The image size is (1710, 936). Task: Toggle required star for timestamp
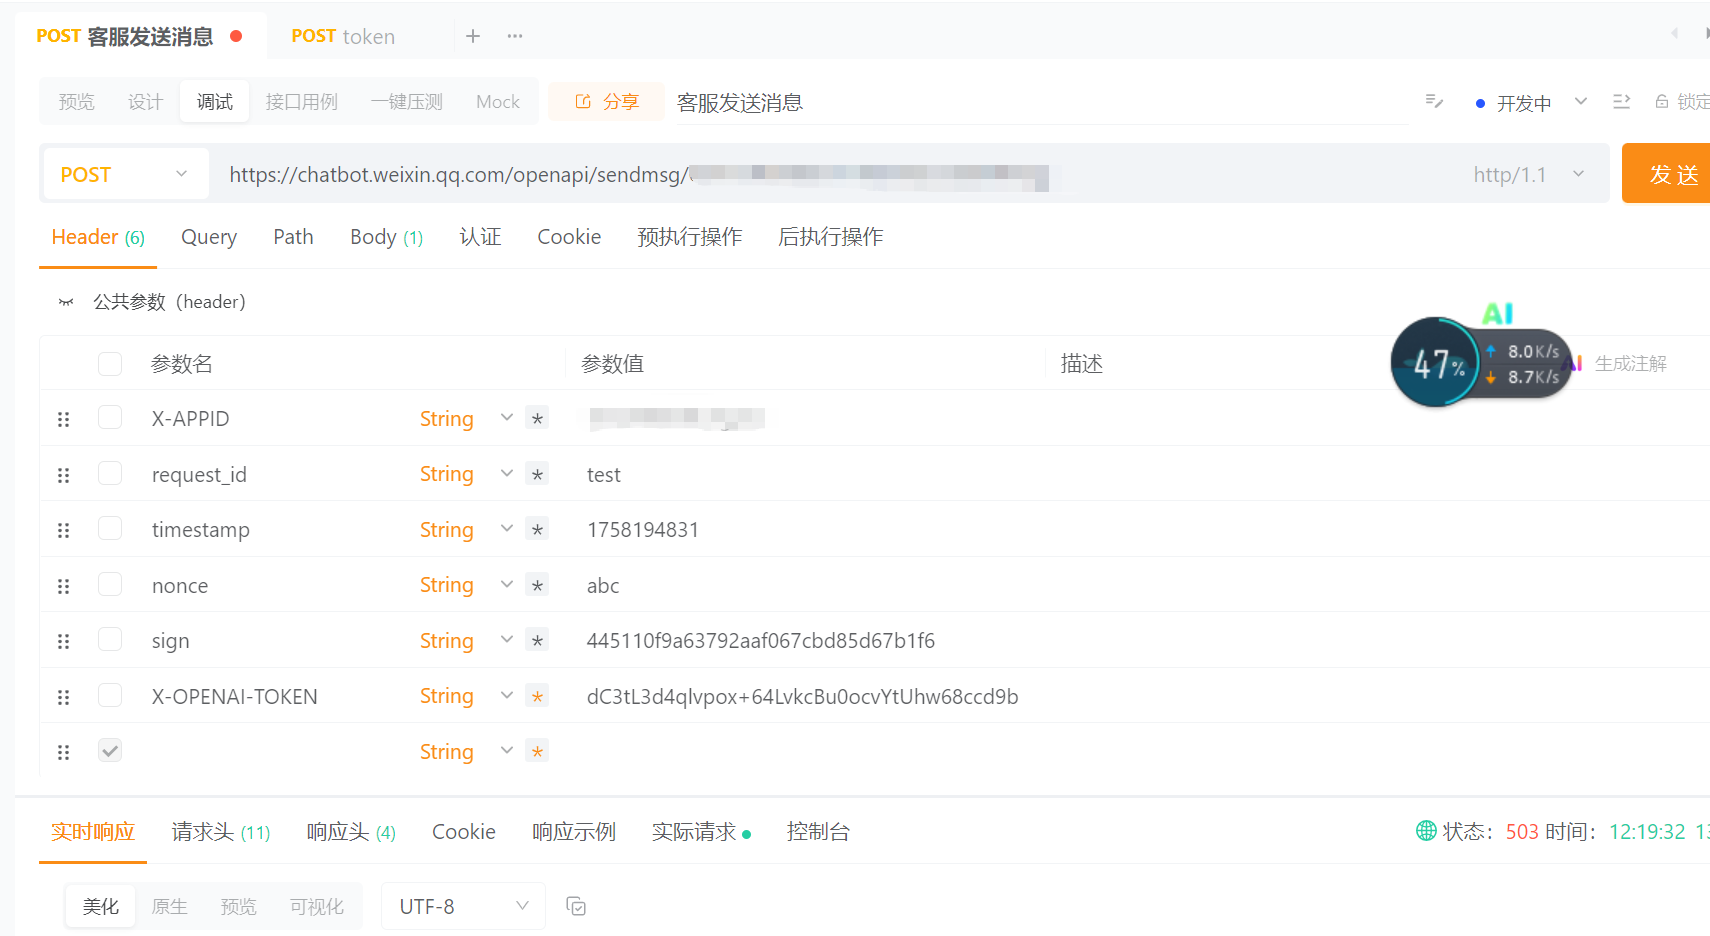(x=537, y=529)
